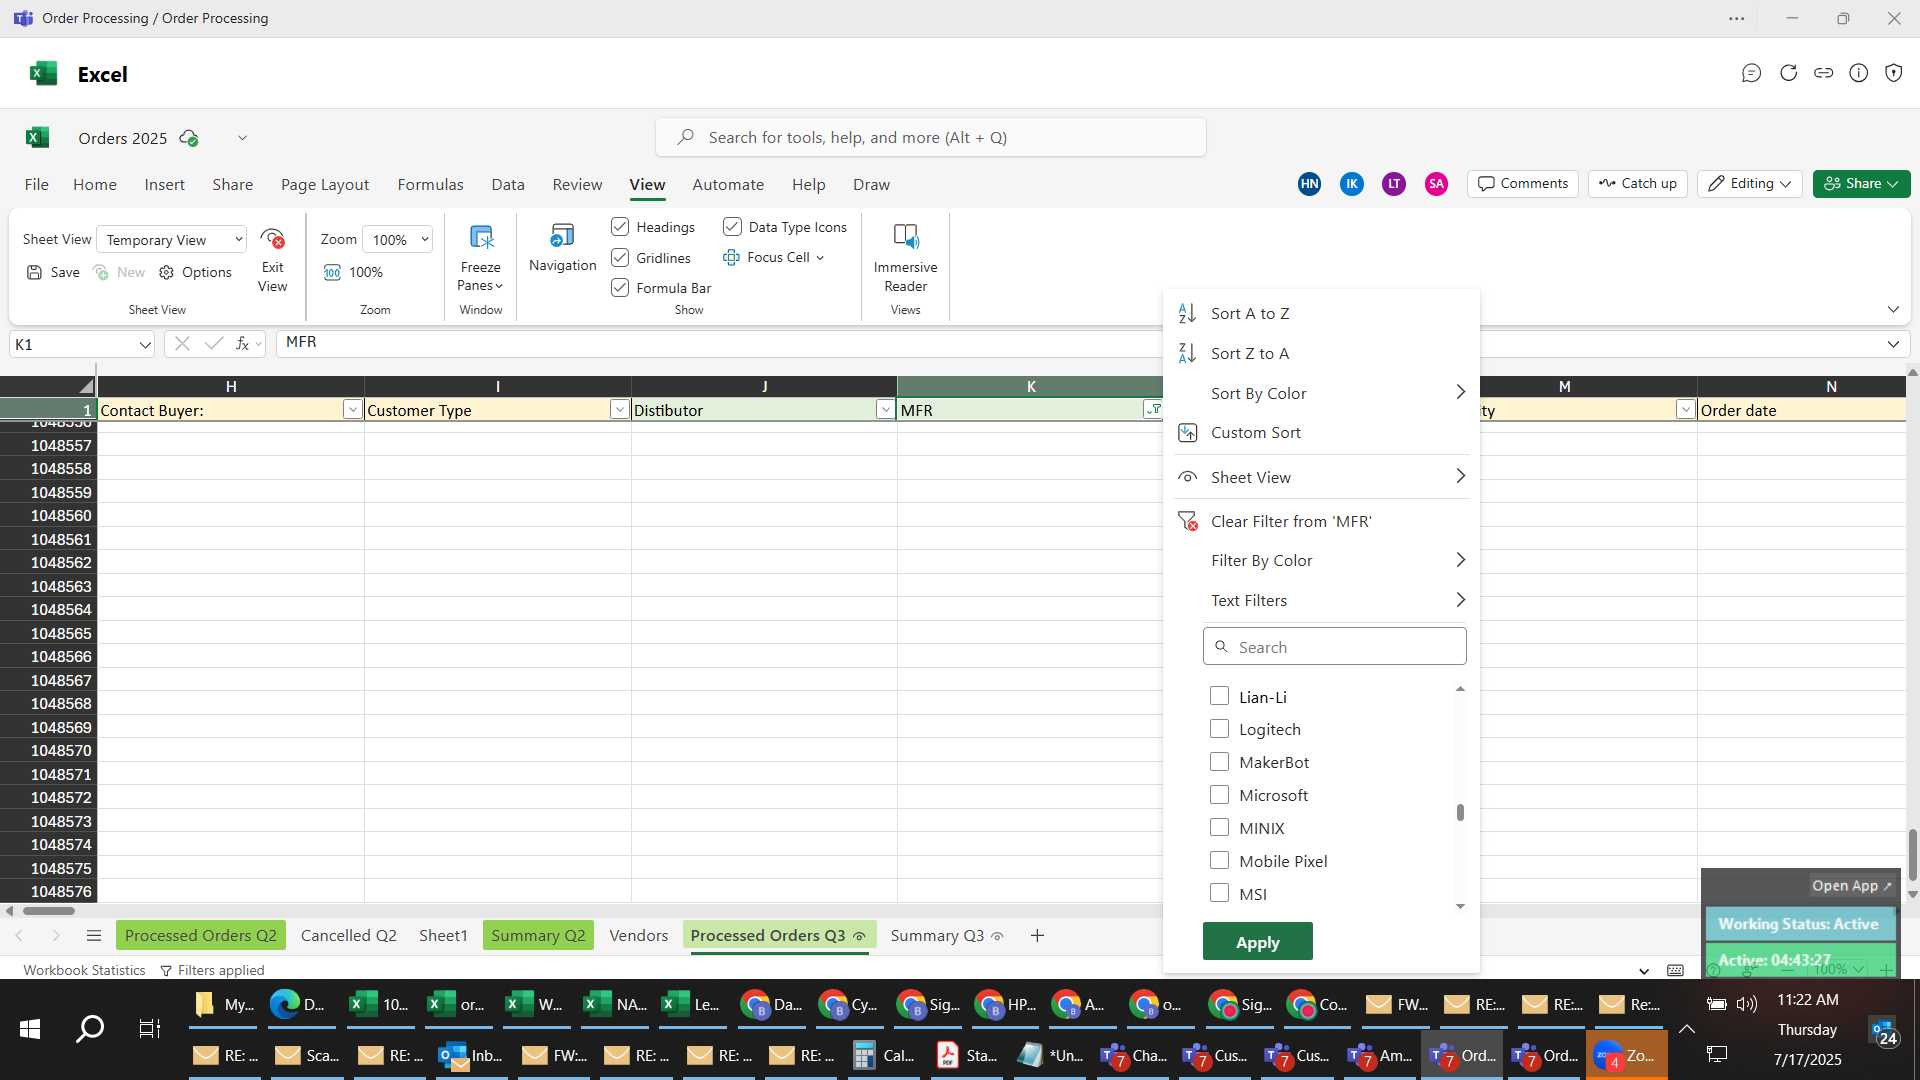Toggle the Gridlines checkbox
This screenshot has height=1080, width=1920.
point(620,258)
